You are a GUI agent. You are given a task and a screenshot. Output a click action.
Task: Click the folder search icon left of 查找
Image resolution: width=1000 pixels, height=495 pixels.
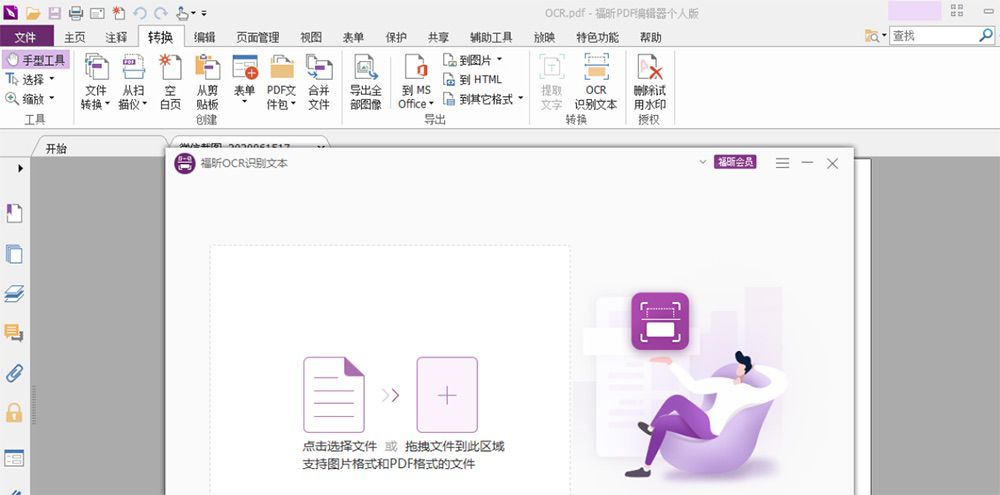[872, 36]
